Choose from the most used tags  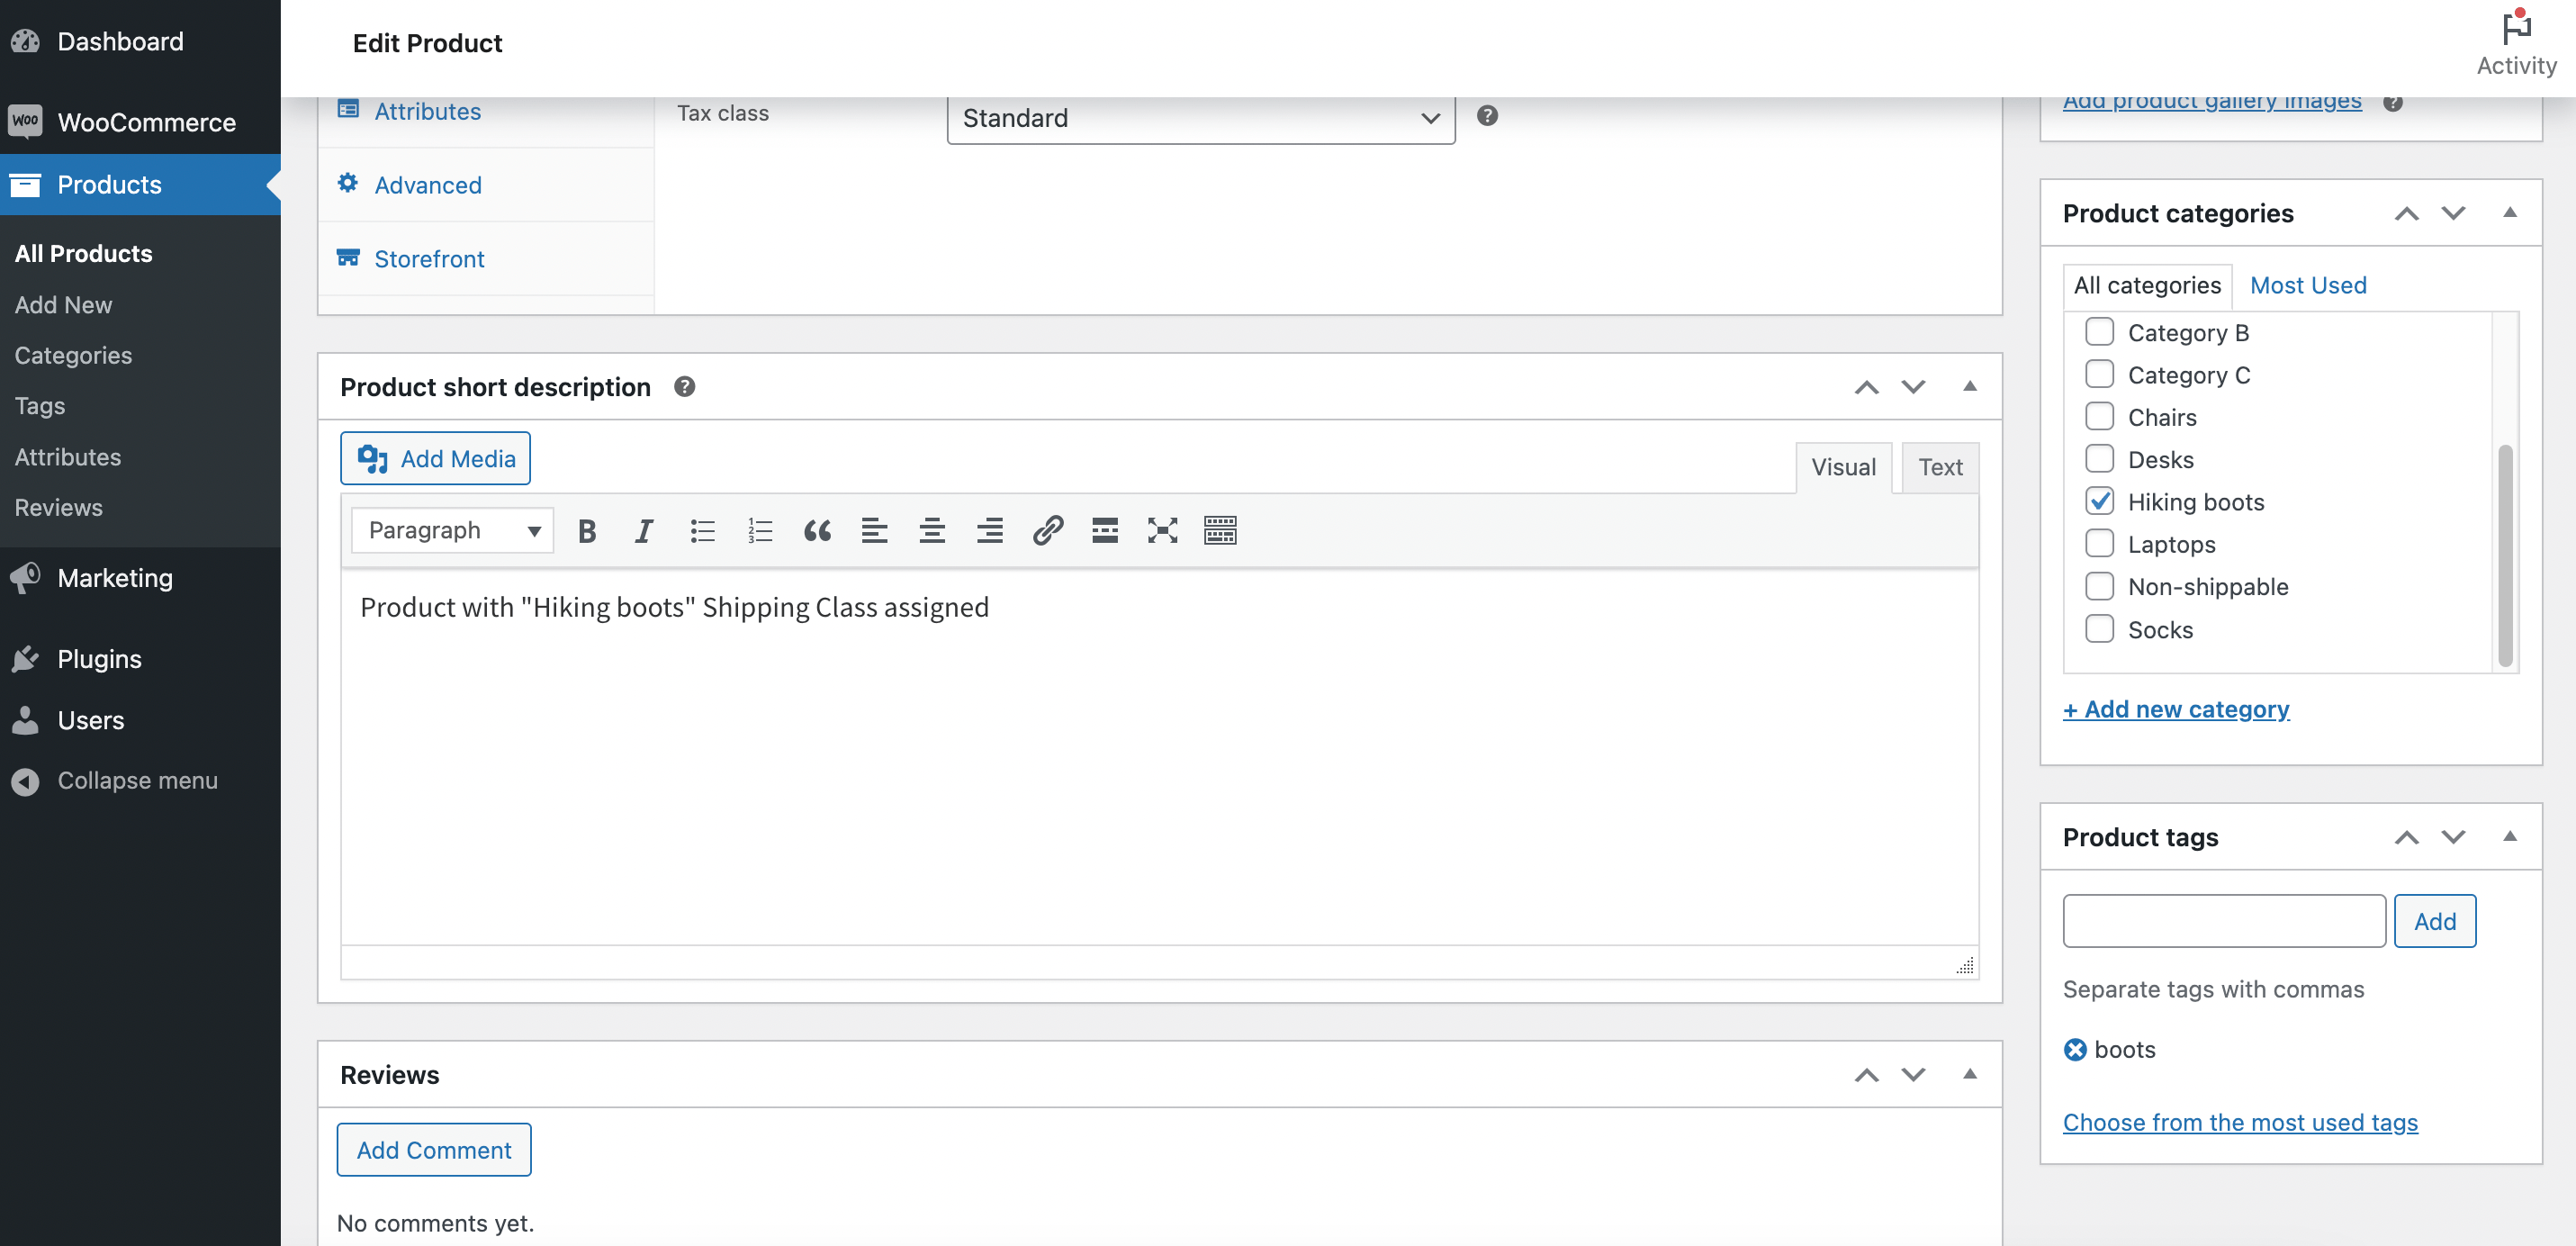click(x=2239, y=1121)
